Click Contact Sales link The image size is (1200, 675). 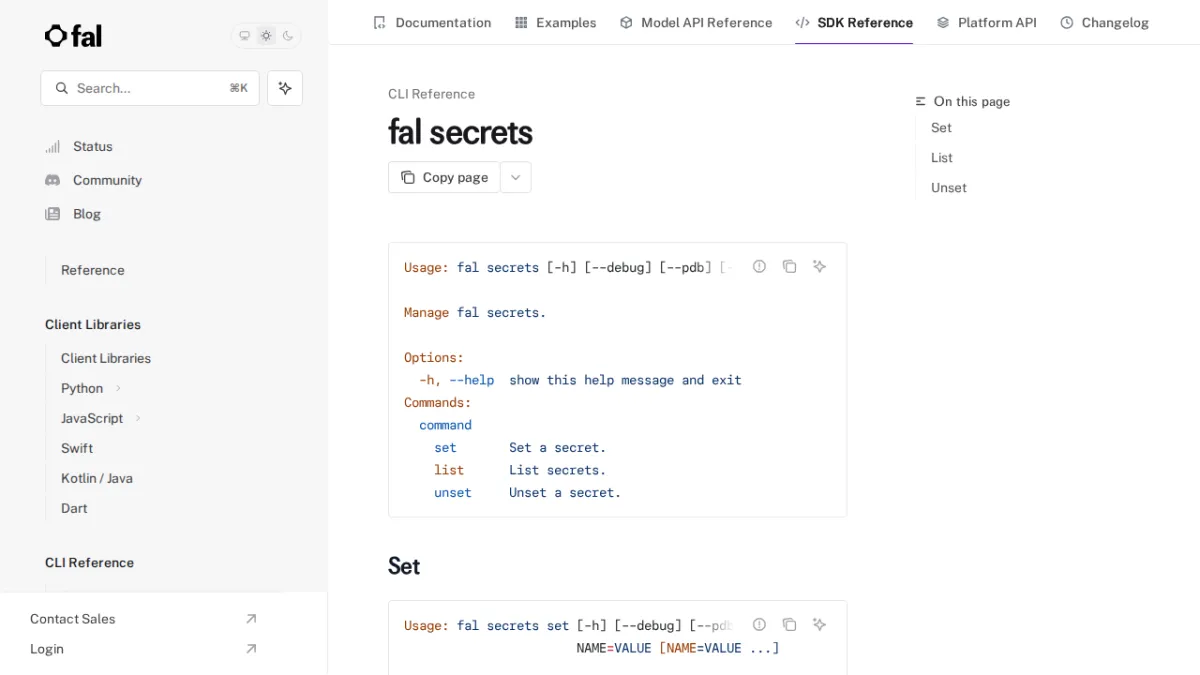point(73,619)
